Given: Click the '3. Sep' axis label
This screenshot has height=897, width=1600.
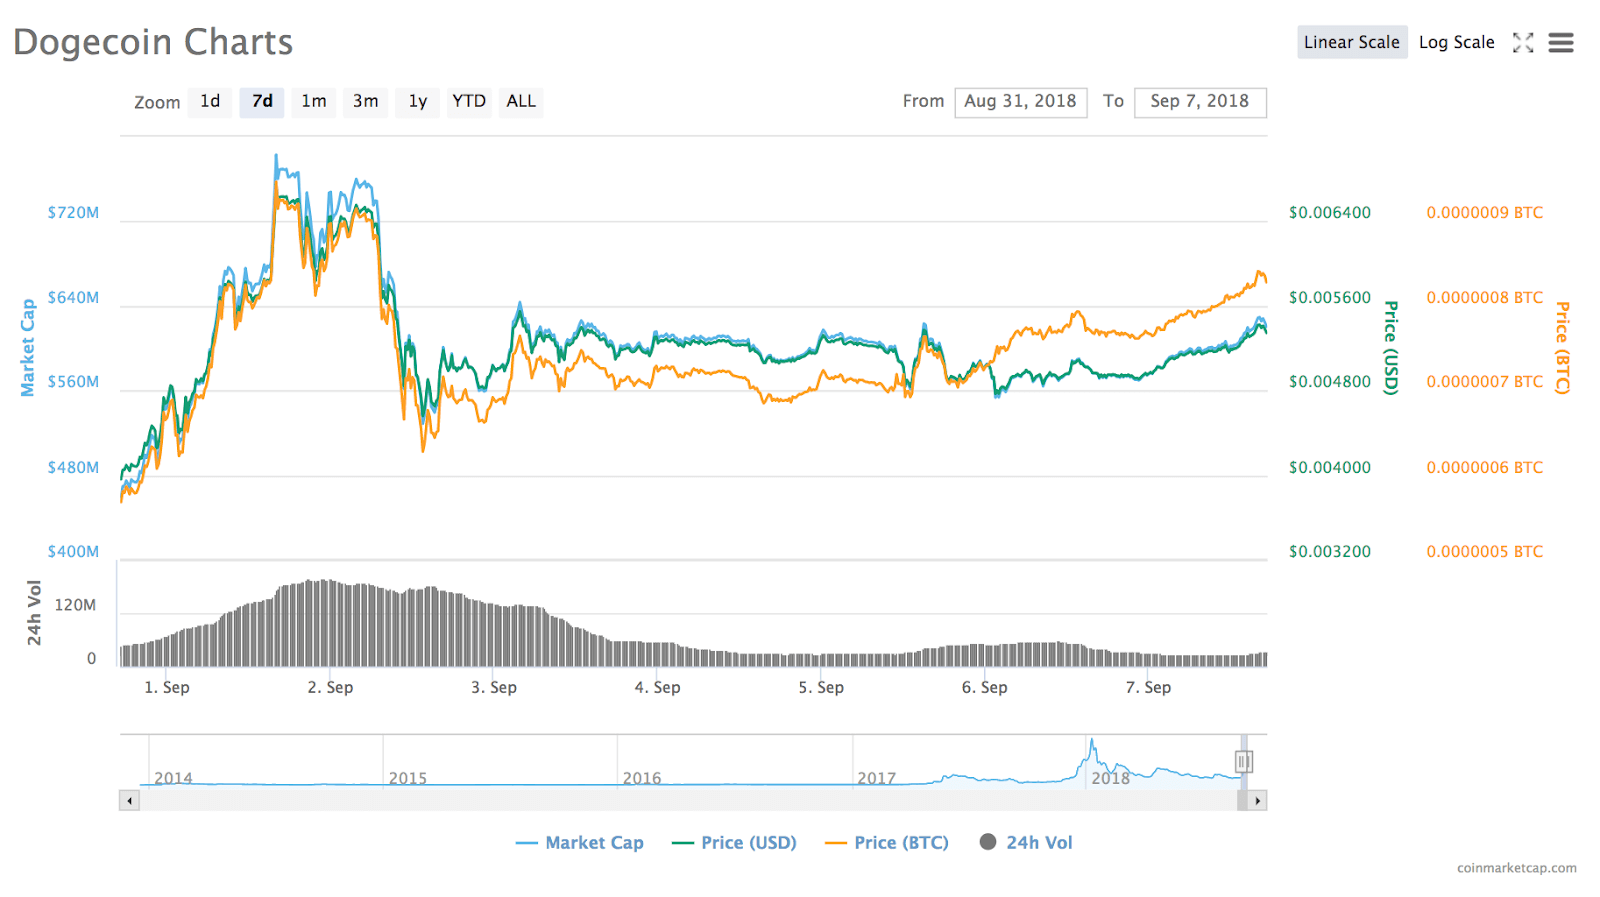Looking at the screenshot, I should [x=494, y=688].
